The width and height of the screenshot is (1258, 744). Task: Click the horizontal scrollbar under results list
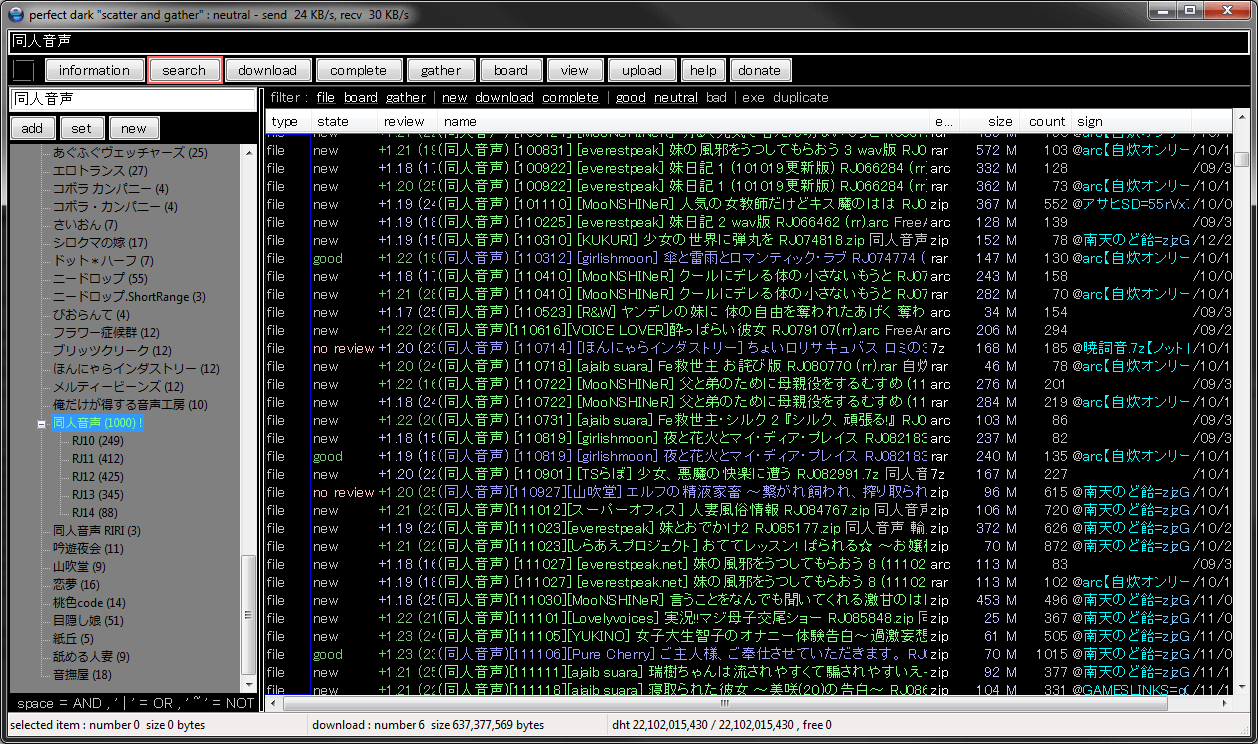point(750,704)
